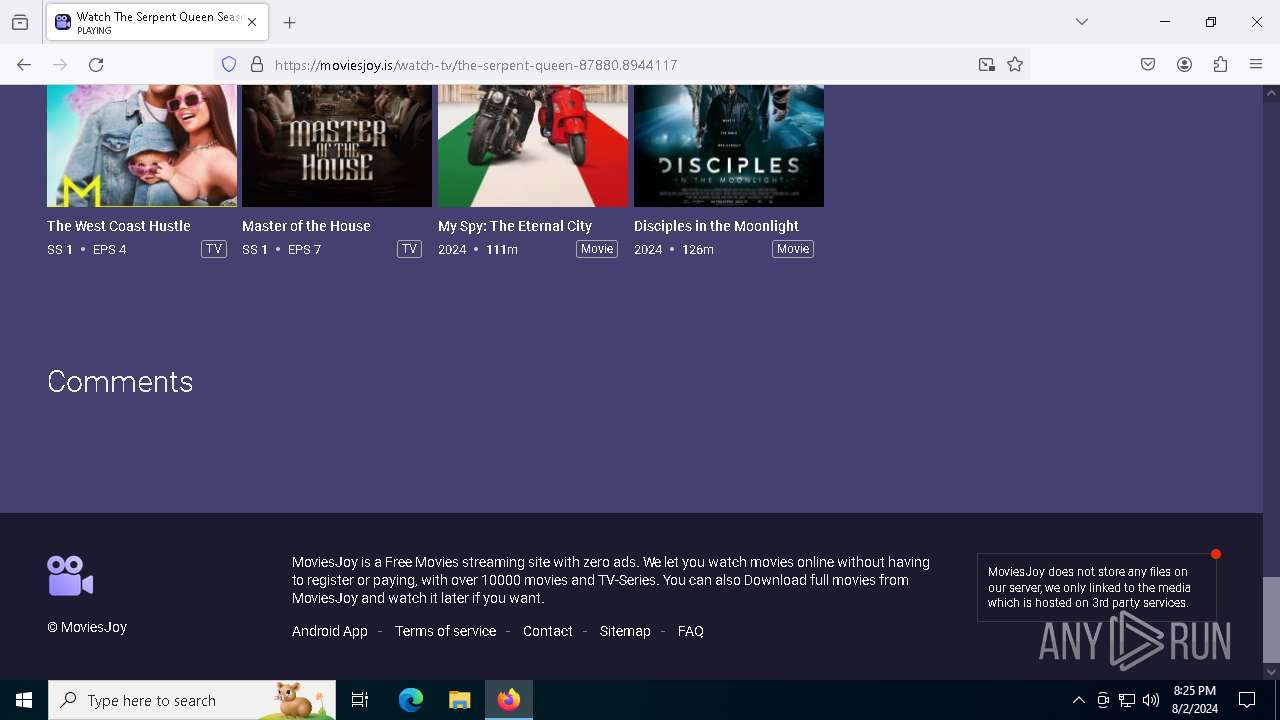Image resolution: width=1280 pixels, height=720 pixels.
Task: Click scrollbar up arrow
Action: [x=1271, y=93]
